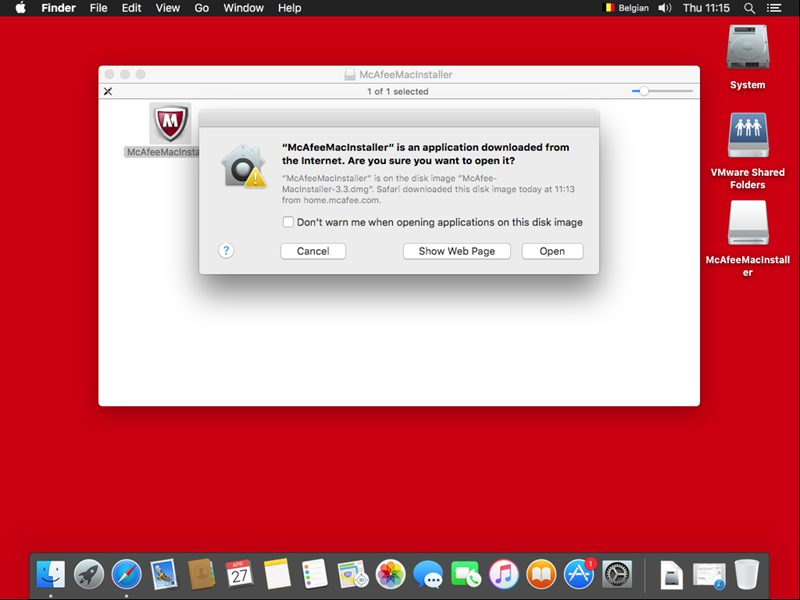Open iBooks from the Dock
The width and height of the screenshot is (800, 600).
[x=541, y=574]
